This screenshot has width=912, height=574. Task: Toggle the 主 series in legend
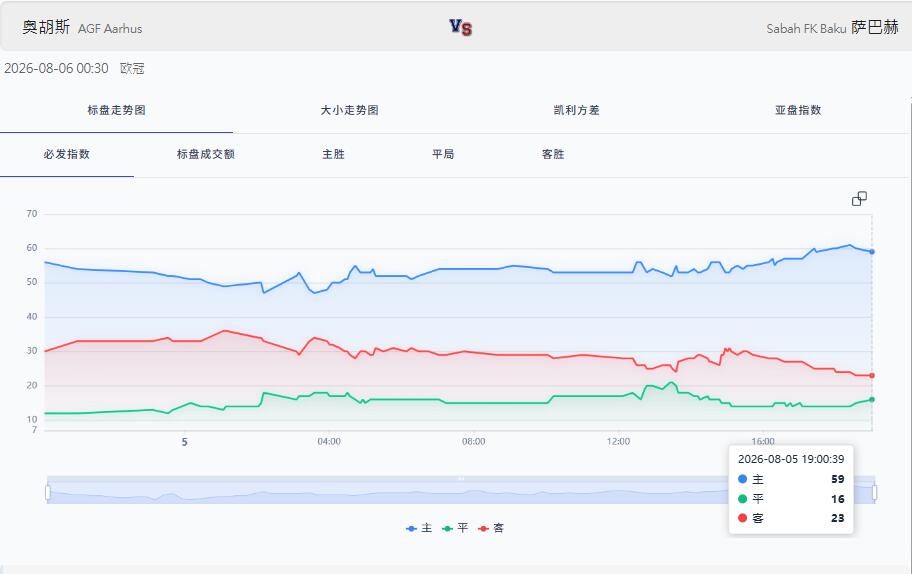pyautogui.click(x=419, y=528)
